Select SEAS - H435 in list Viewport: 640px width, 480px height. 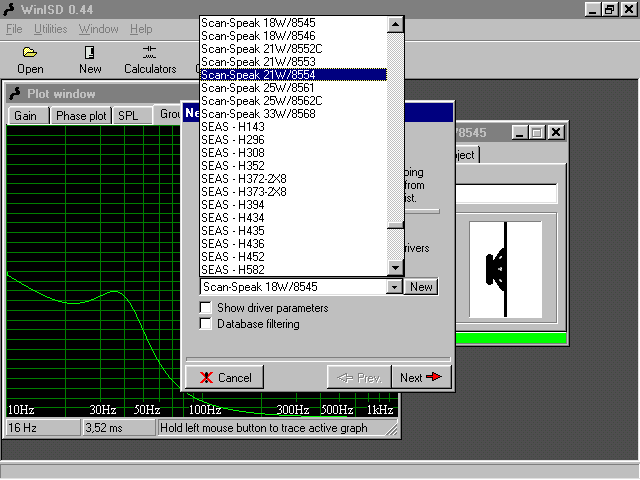(293, 231)
